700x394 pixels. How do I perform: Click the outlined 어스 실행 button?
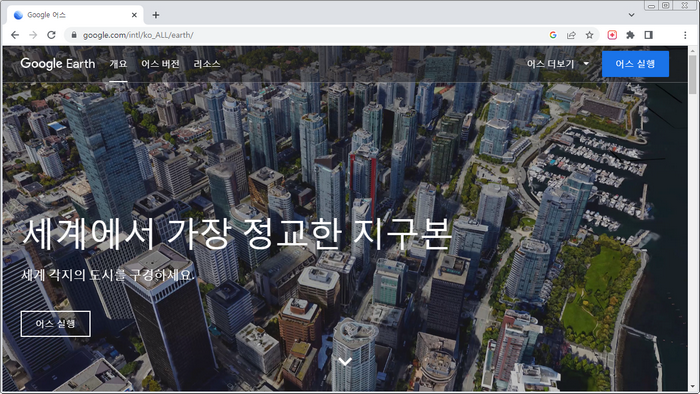55,323
